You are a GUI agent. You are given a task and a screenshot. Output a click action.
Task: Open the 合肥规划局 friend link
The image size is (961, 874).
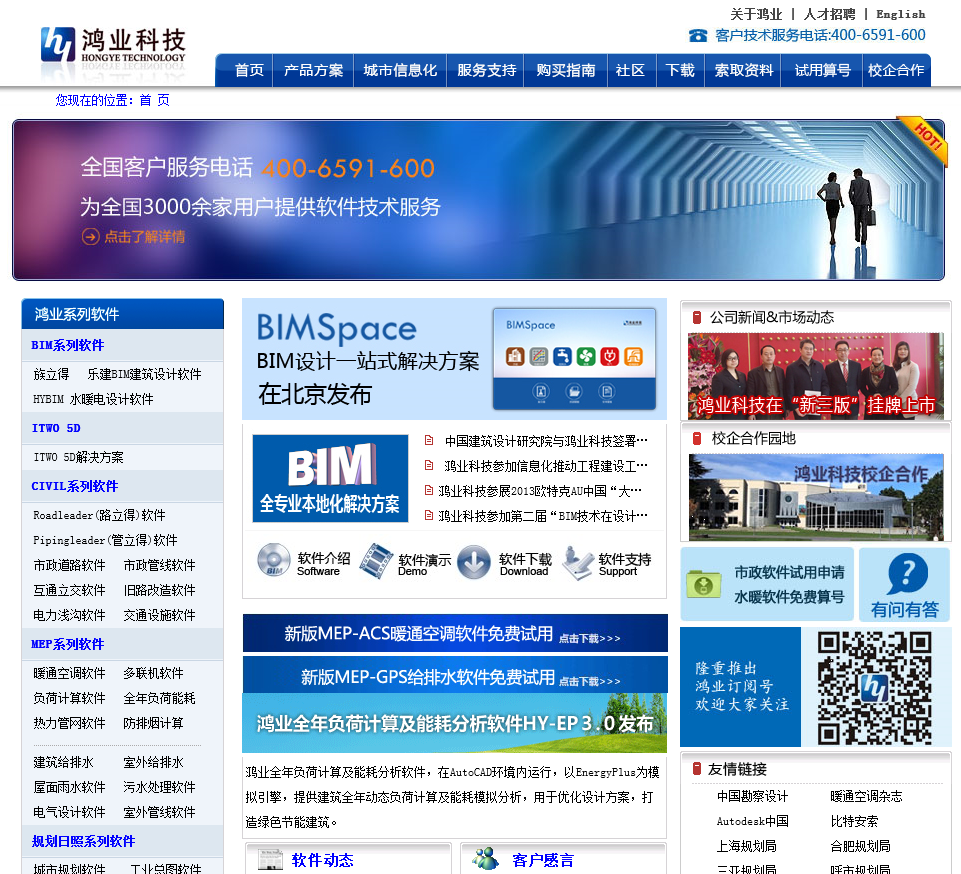click(860, 846)
